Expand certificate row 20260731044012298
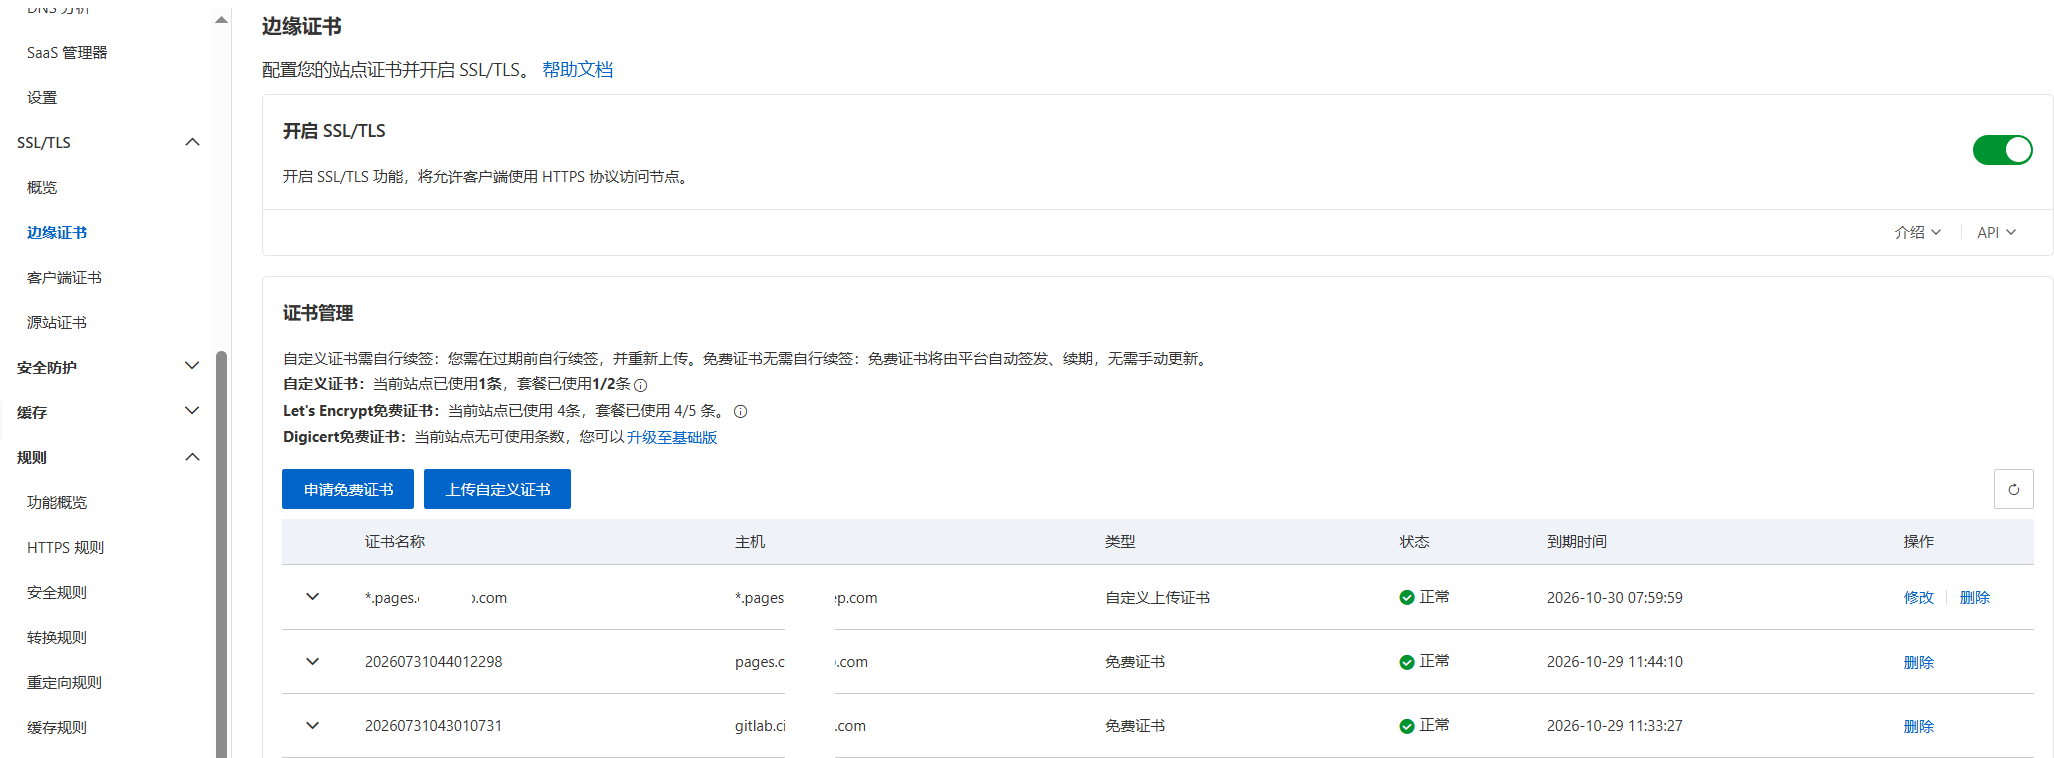The width and height of the screenshot is (2054, 758). coord(312,661)
